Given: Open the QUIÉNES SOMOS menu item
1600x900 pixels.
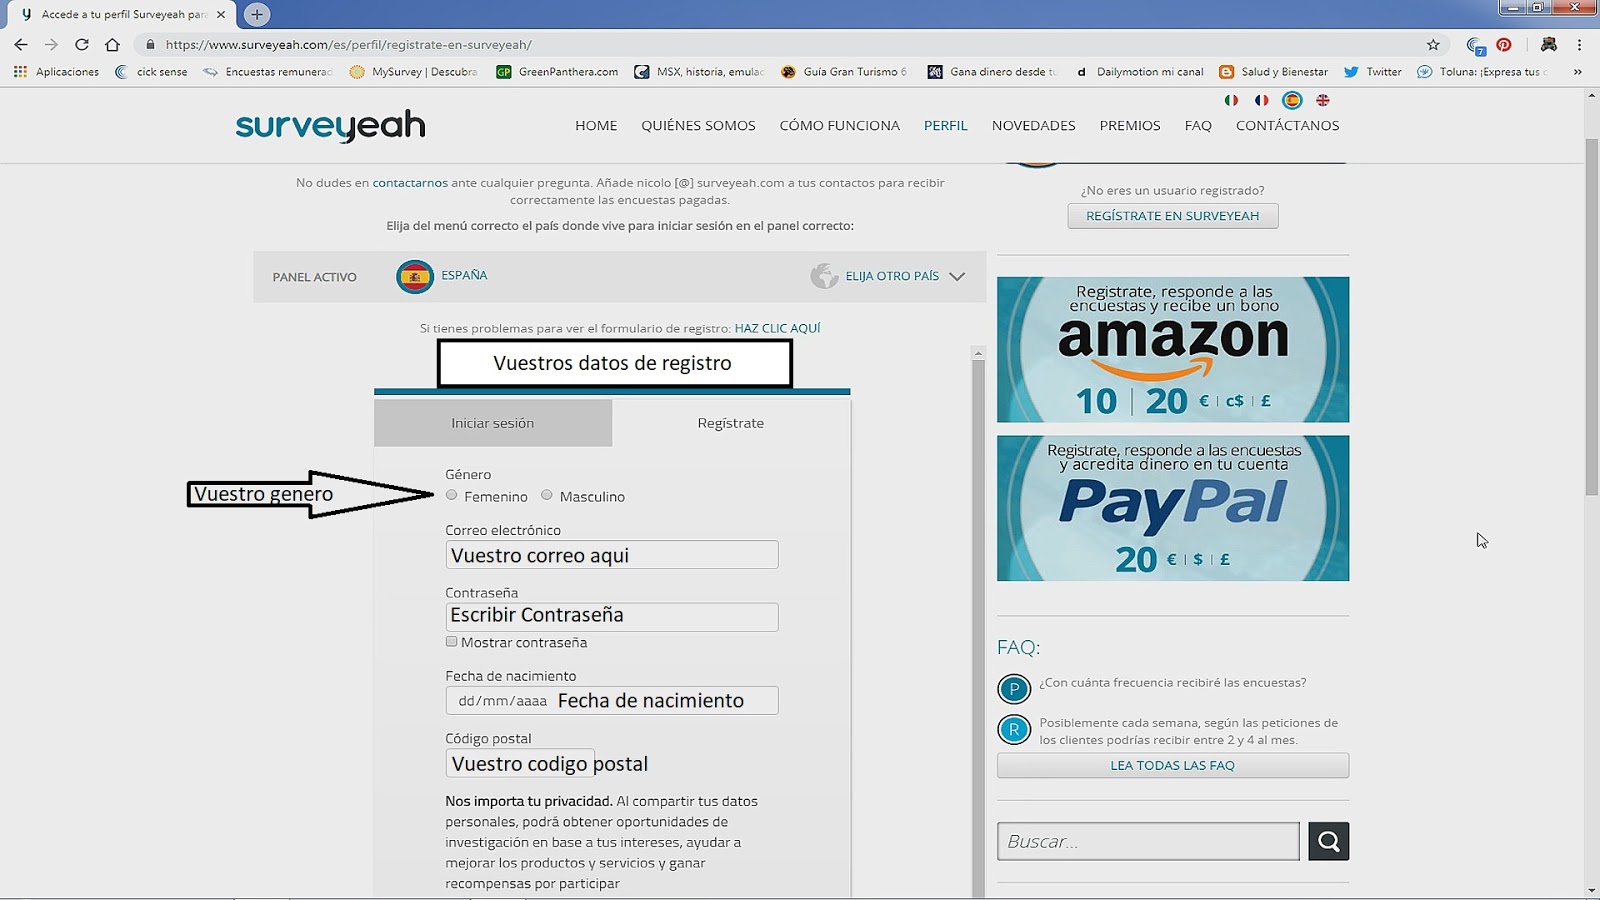Looking at the screenshot, I should (698, 125).
